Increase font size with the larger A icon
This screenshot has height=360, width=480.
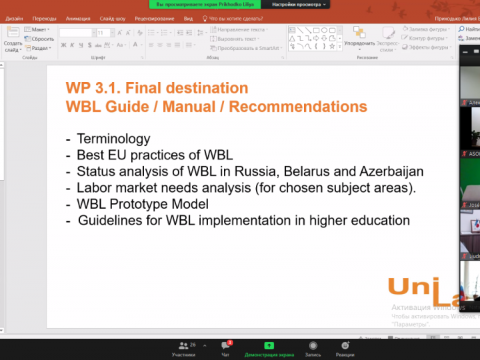[x=120, y=33]
